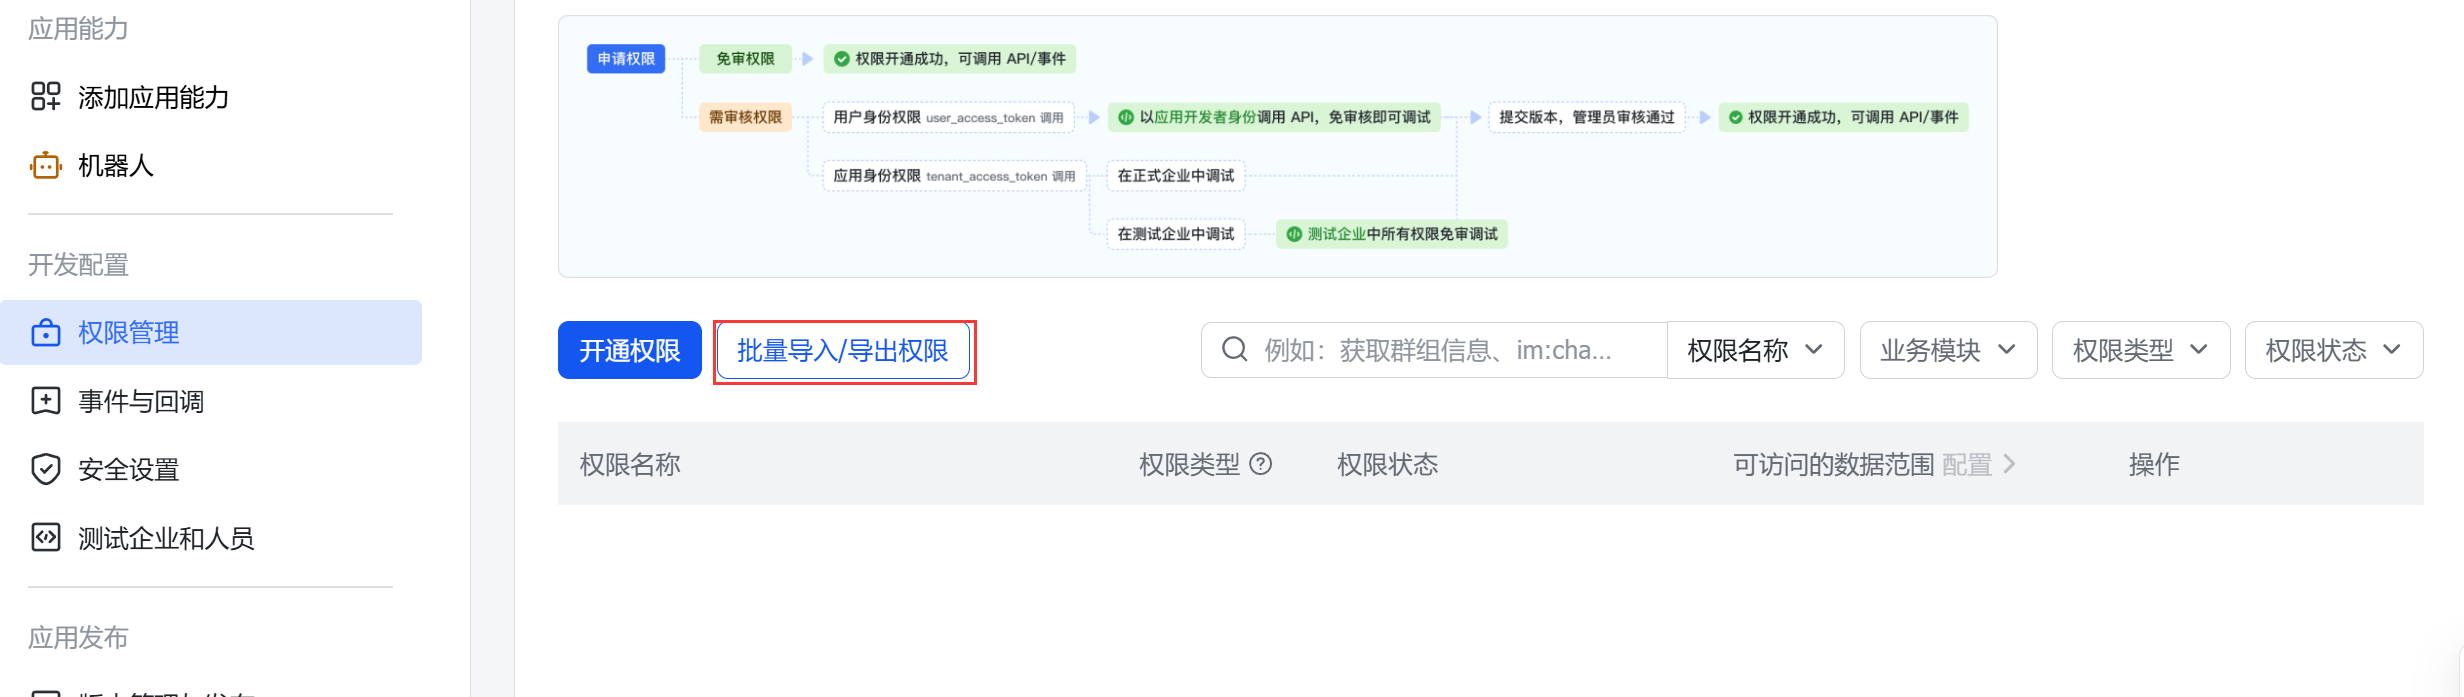Click the 测试企业和人员 code icon
This screenshot has height=697, width=2464.
[x=46, y=538]
